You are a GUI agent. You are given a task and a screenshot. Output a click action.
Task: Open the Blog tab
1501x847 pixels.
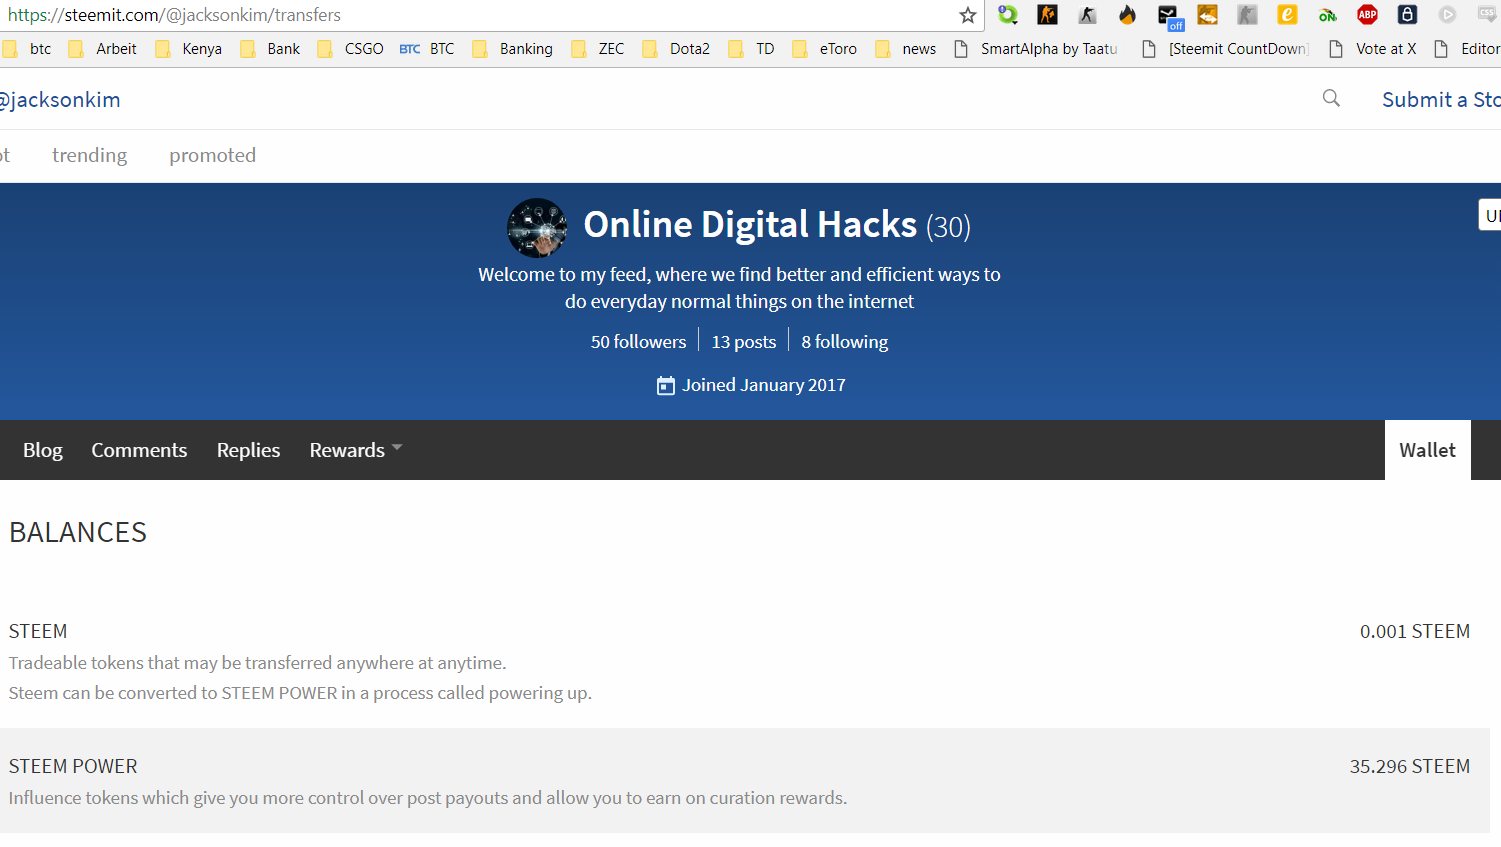(43, 450)
